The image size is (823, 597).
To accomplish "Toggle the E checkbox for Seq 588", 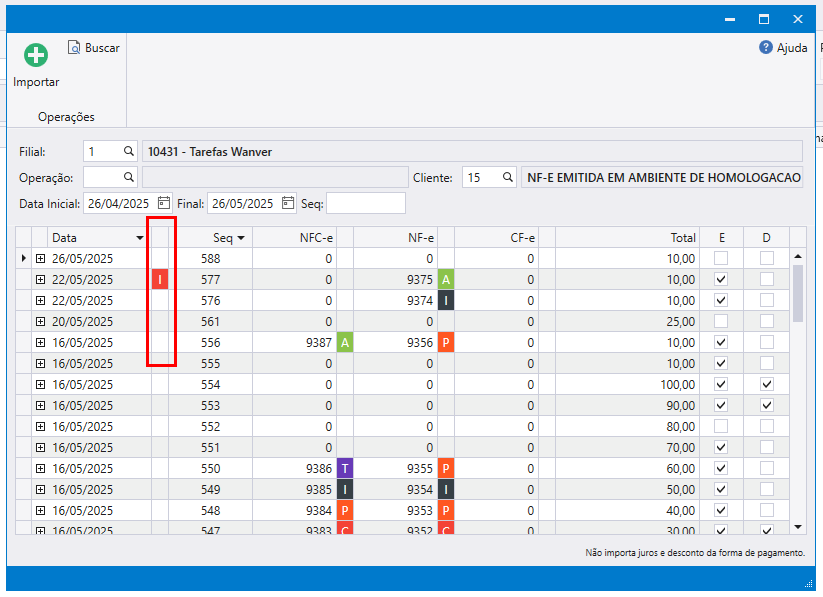I will tap(722, 259).
